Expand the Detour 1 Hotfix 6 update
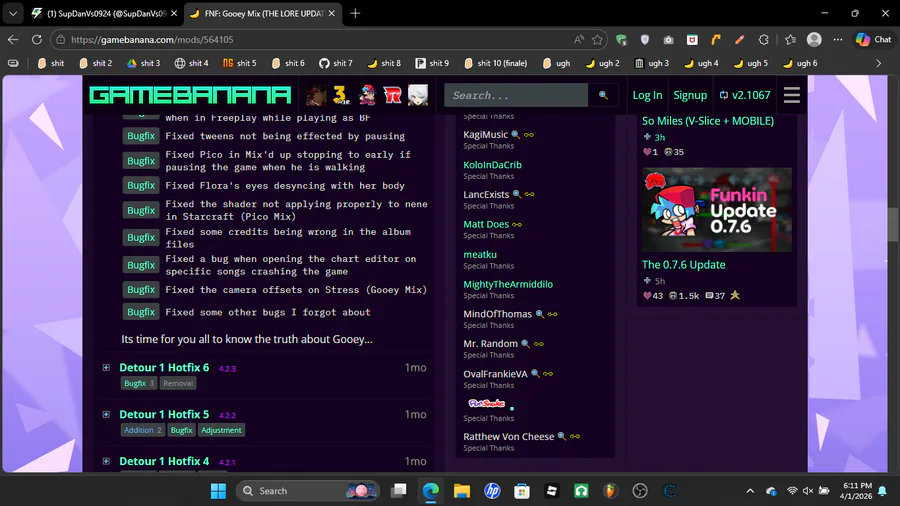900x506 pixels. pos(106,367)
